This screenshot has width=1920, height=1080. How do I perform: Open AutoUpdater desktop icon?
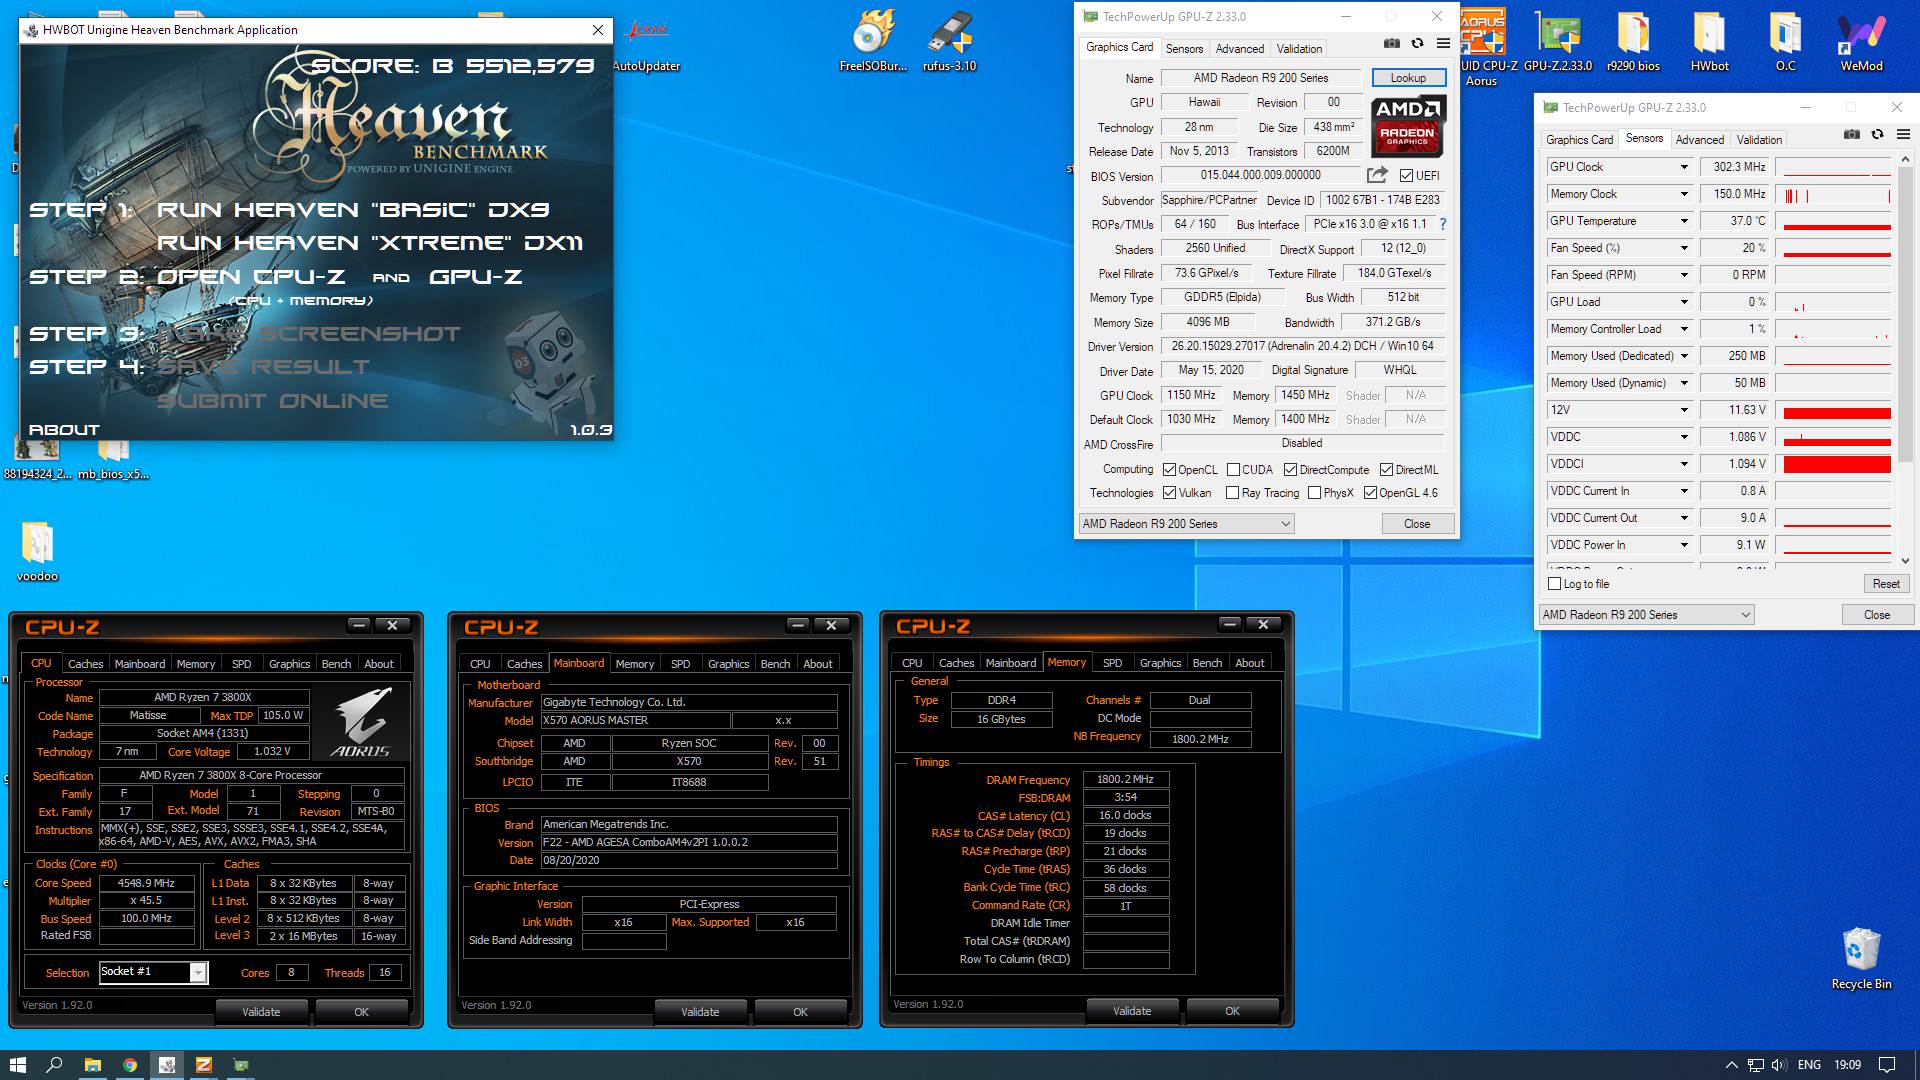(x=646, y=45)
